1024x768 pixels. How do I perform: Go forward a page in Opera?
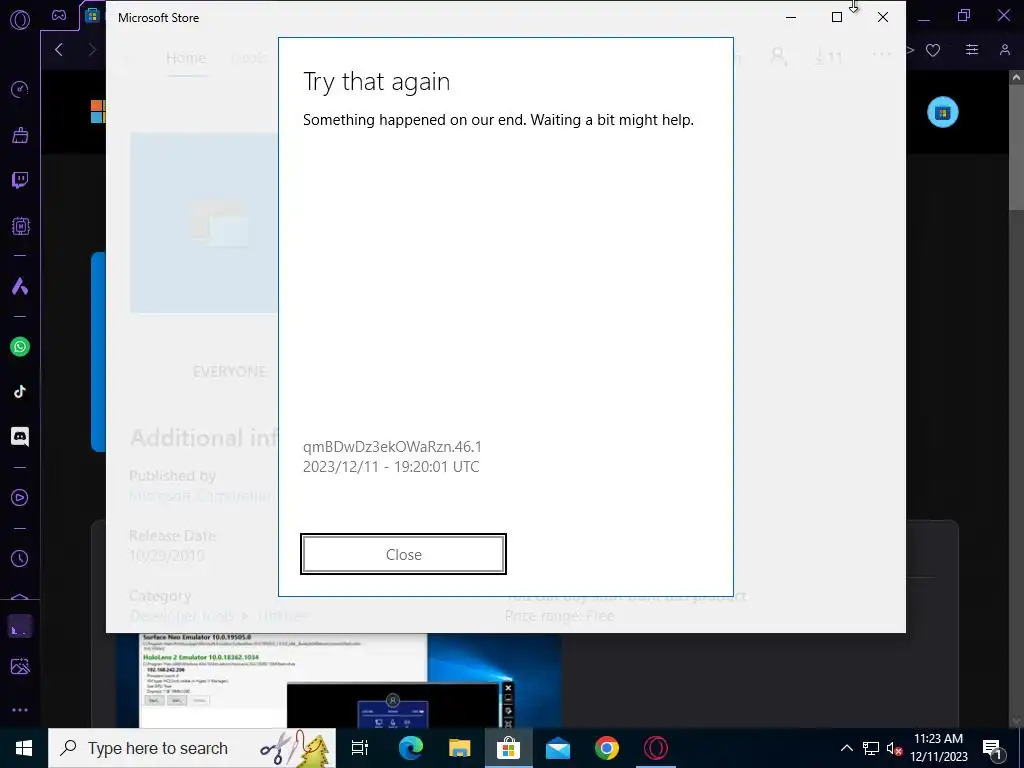pos(91,50)
